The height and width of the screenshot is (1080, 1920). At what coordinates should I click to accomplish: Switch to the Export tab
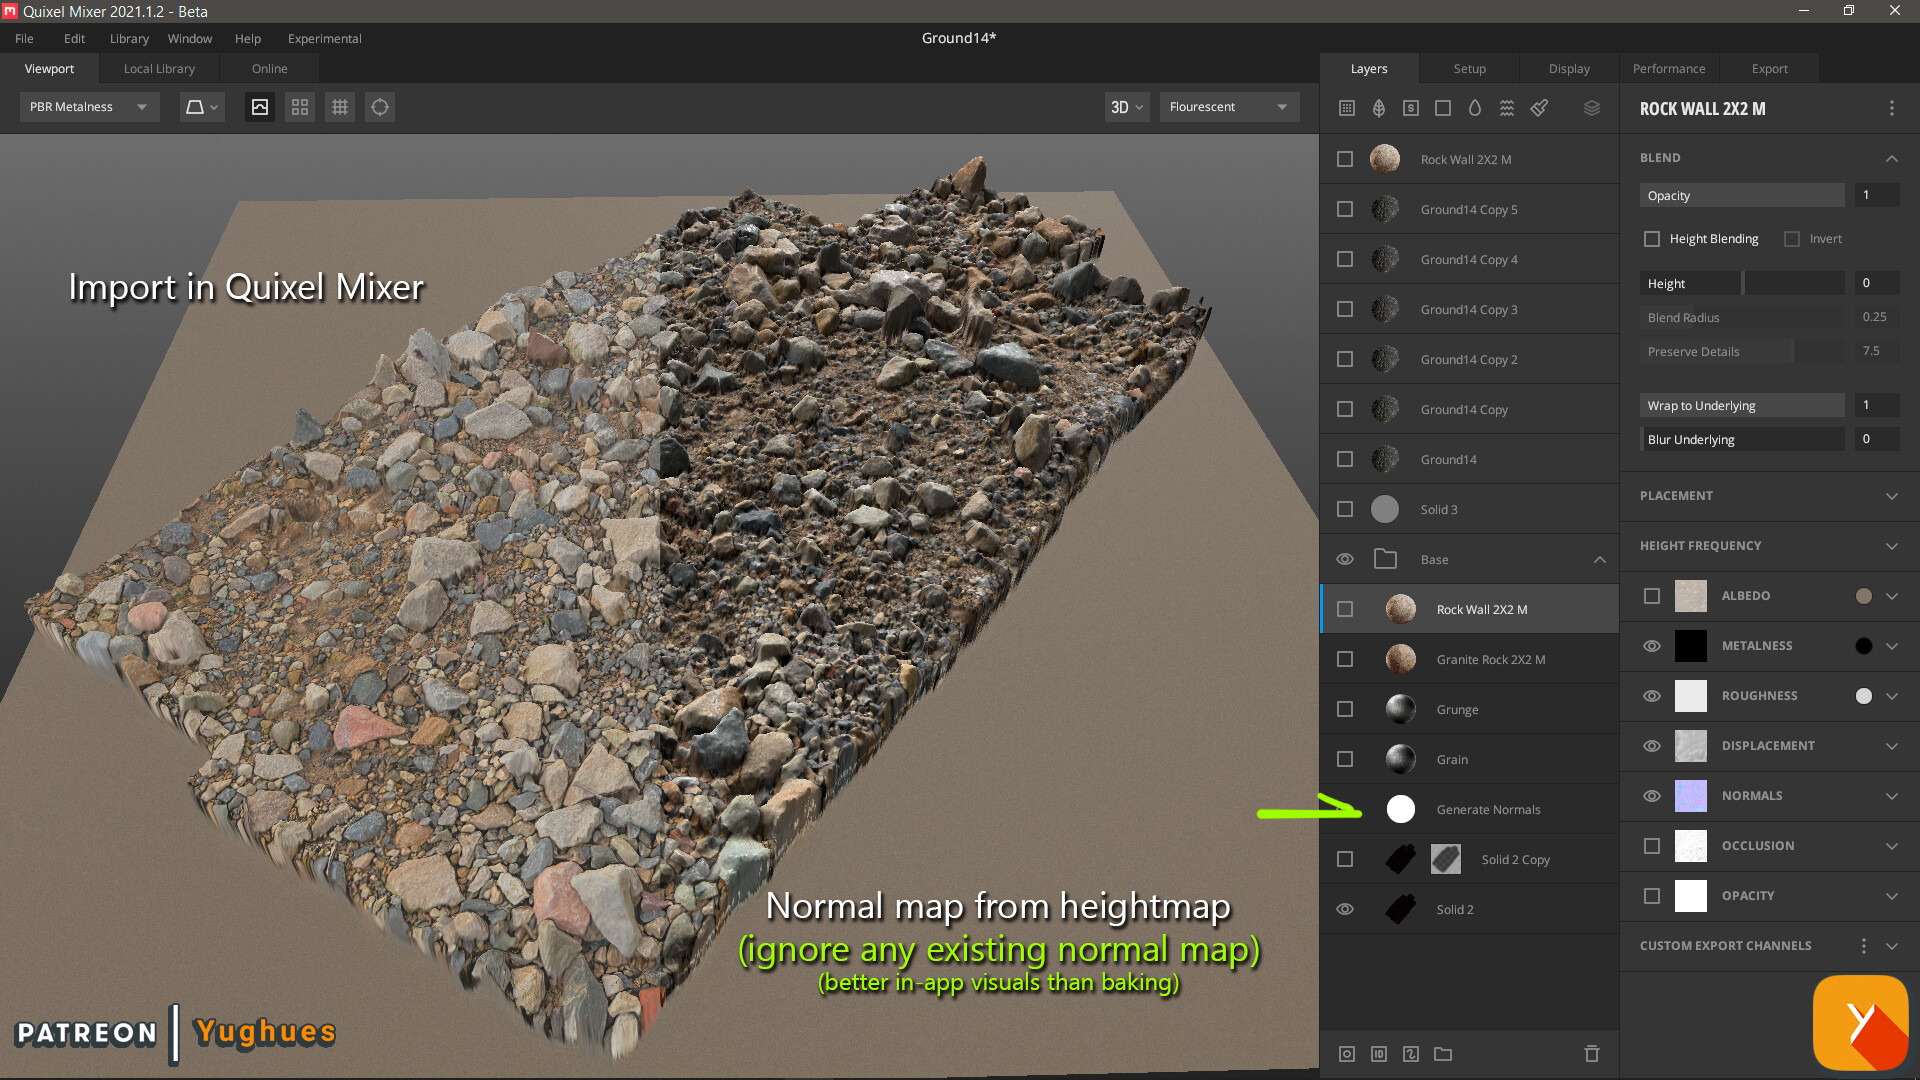(x=1769, y=68)
